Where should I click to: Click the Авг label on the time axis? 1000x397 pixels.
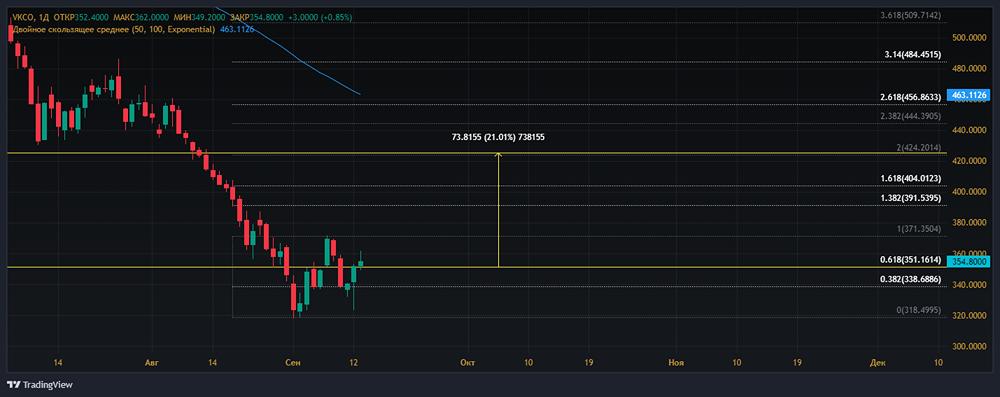click(151, 363)
